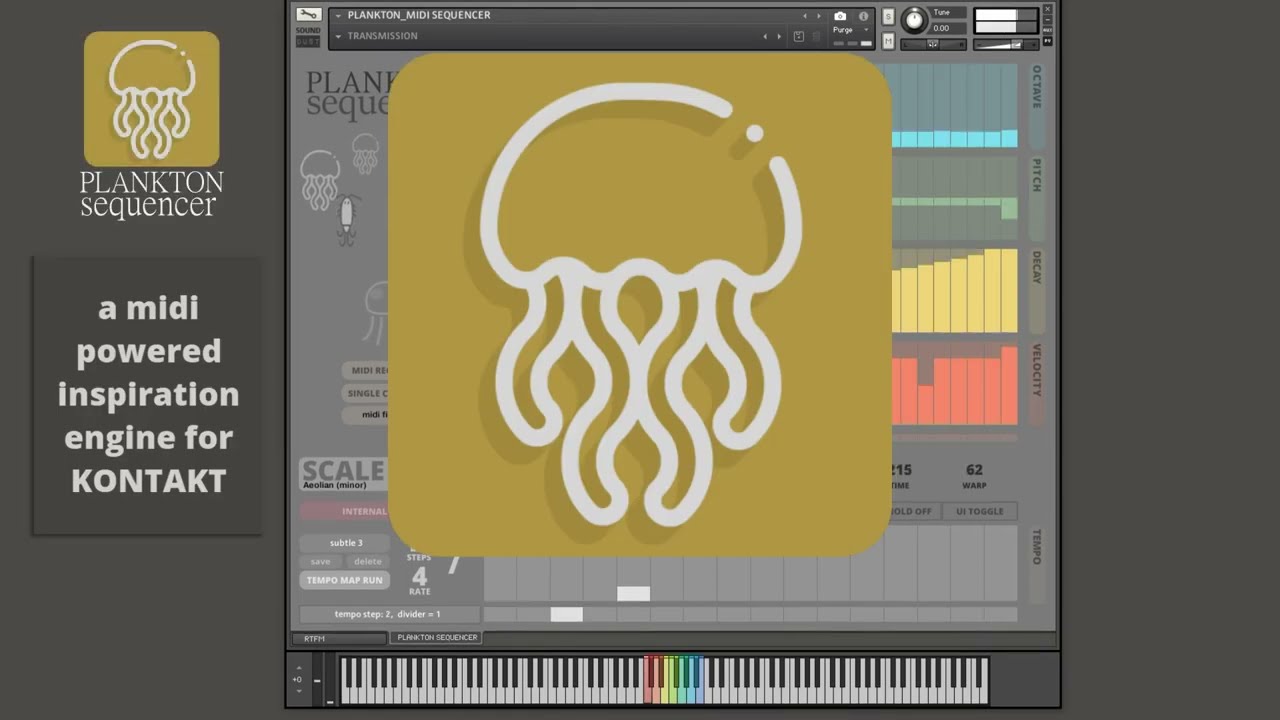Adjust the last yellow decay bar
This screenshot has width=1280, height=720.
[x=1009, y=291]
